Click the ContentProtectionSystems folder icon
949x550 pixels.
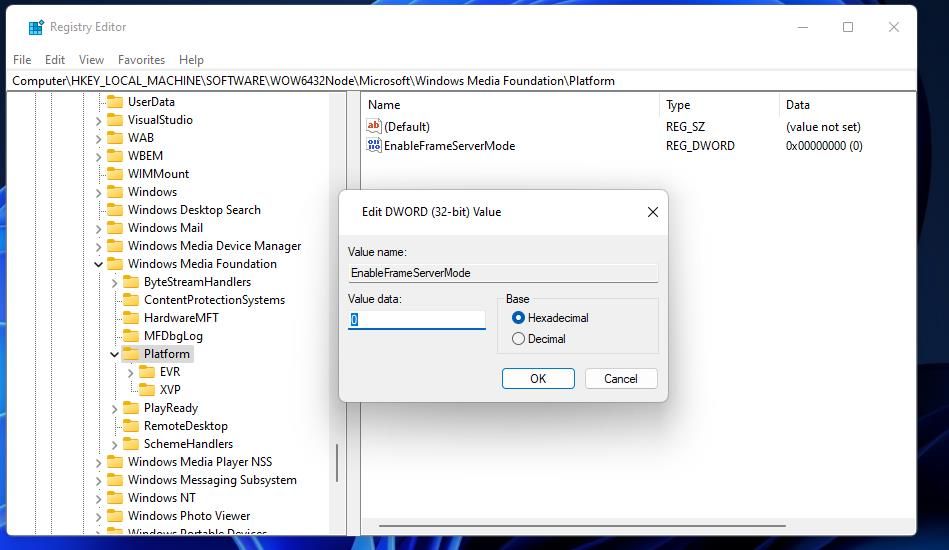tap(131, 300)
